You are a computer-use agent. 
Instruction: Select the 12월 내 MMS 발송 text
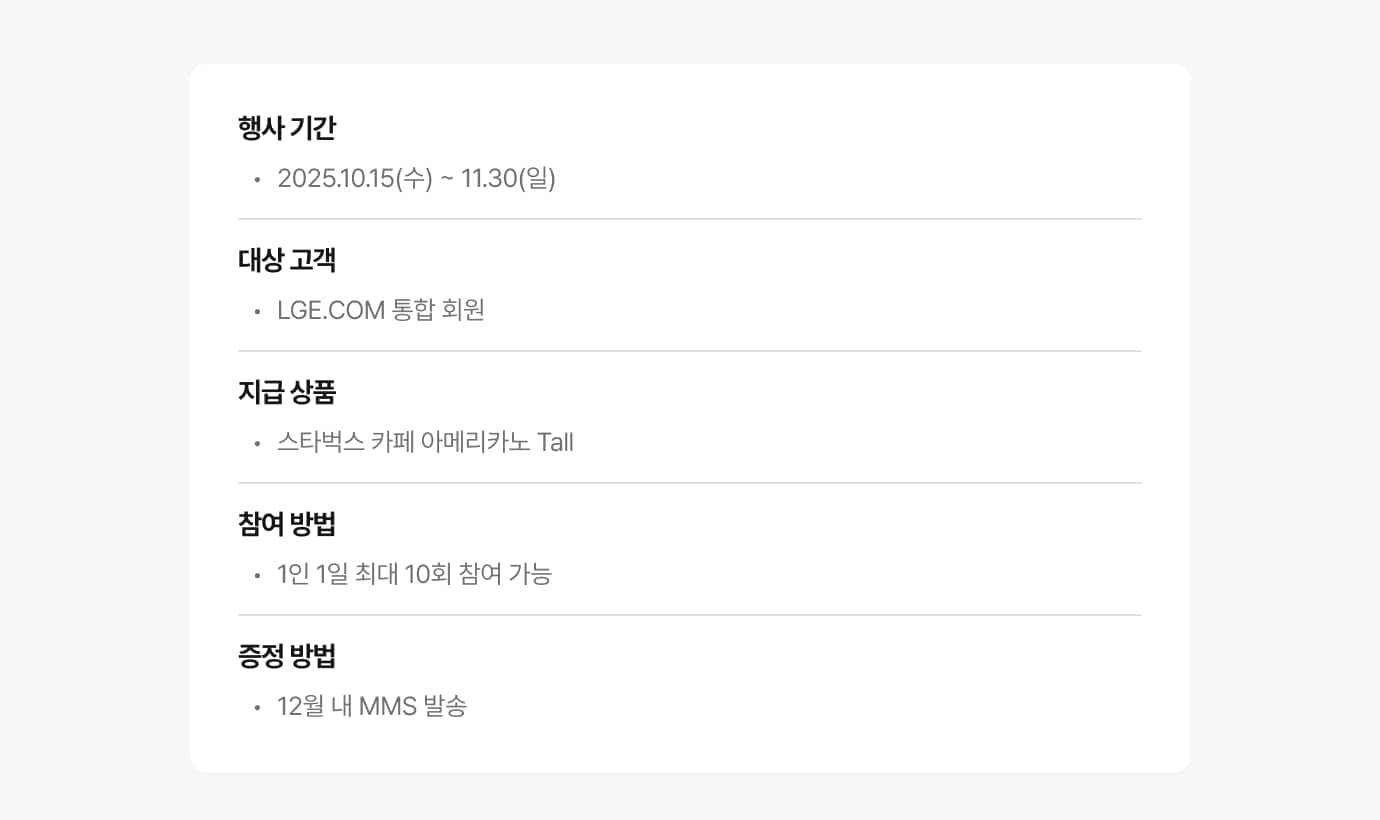click(x=372, y=707)
